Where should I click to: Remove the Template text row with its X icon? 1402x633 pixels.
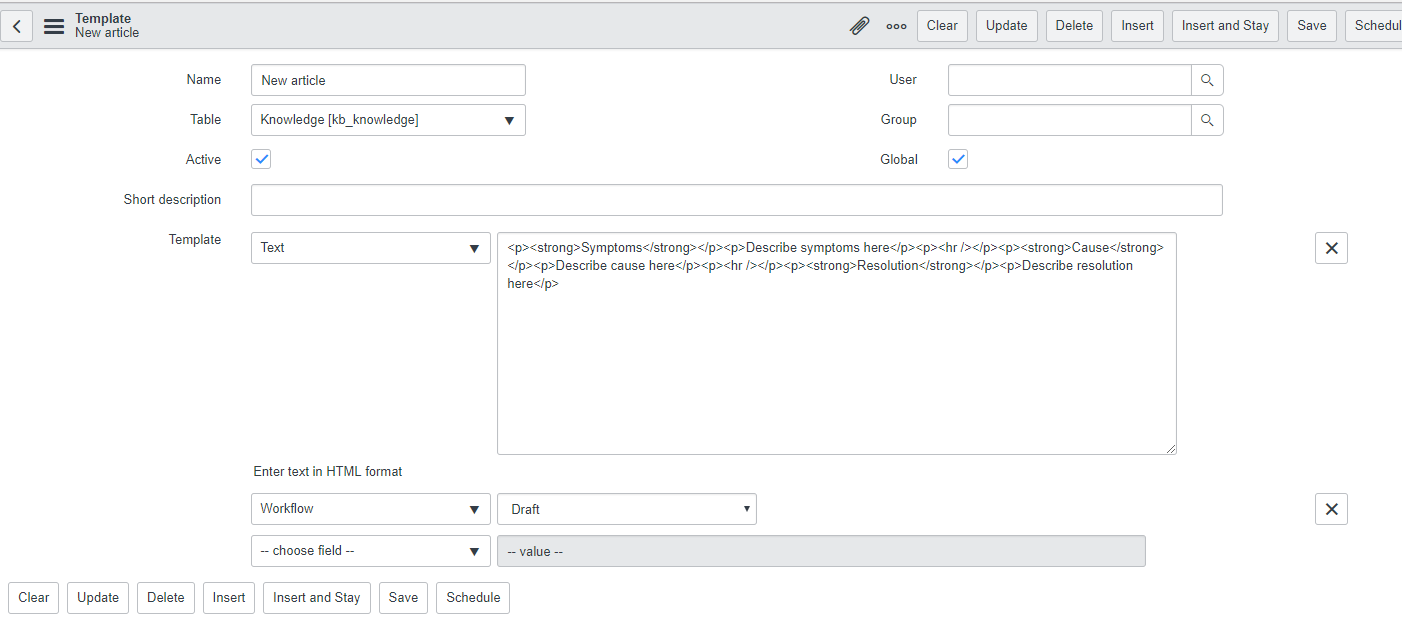[x=1331, y=247]
